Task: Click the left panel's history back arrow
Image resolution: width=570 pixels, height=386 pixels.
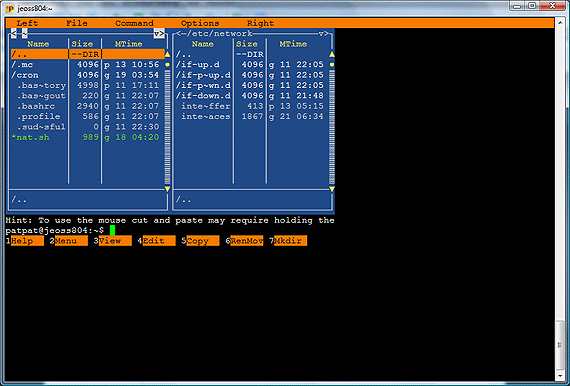Action: pyautogui.click(x=13, y=33)
